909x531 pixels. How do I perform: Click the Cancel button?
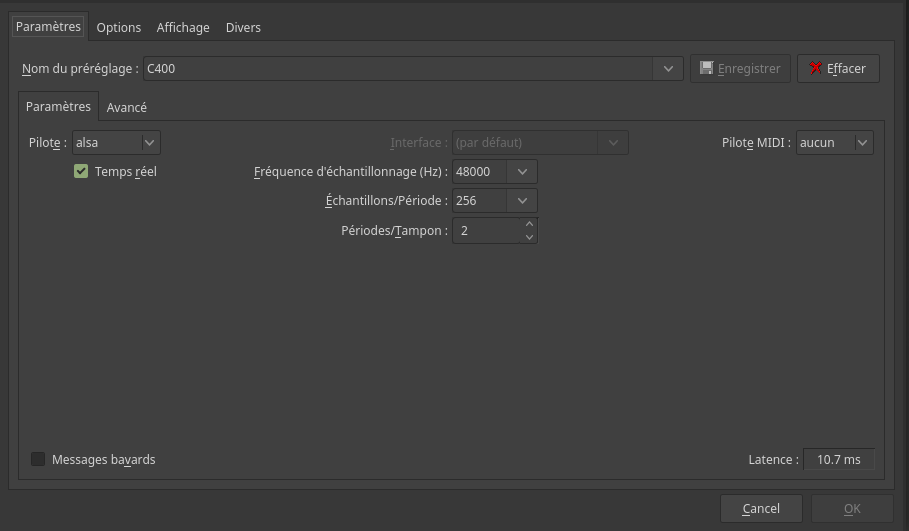[x=761, y=509]
